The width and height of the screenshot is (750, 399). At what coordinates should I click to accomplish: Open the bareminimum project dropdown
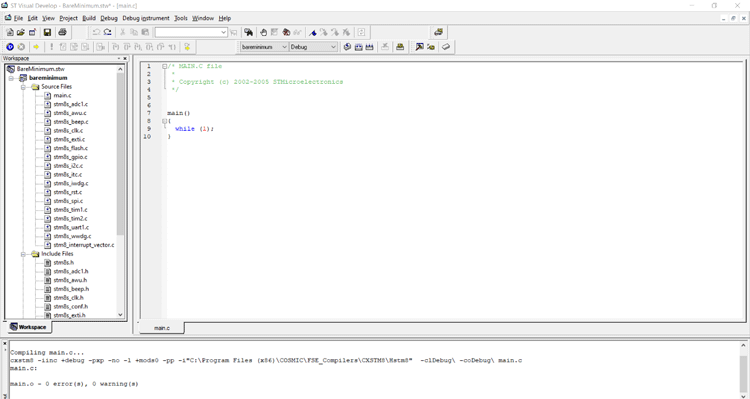point(284,47)
